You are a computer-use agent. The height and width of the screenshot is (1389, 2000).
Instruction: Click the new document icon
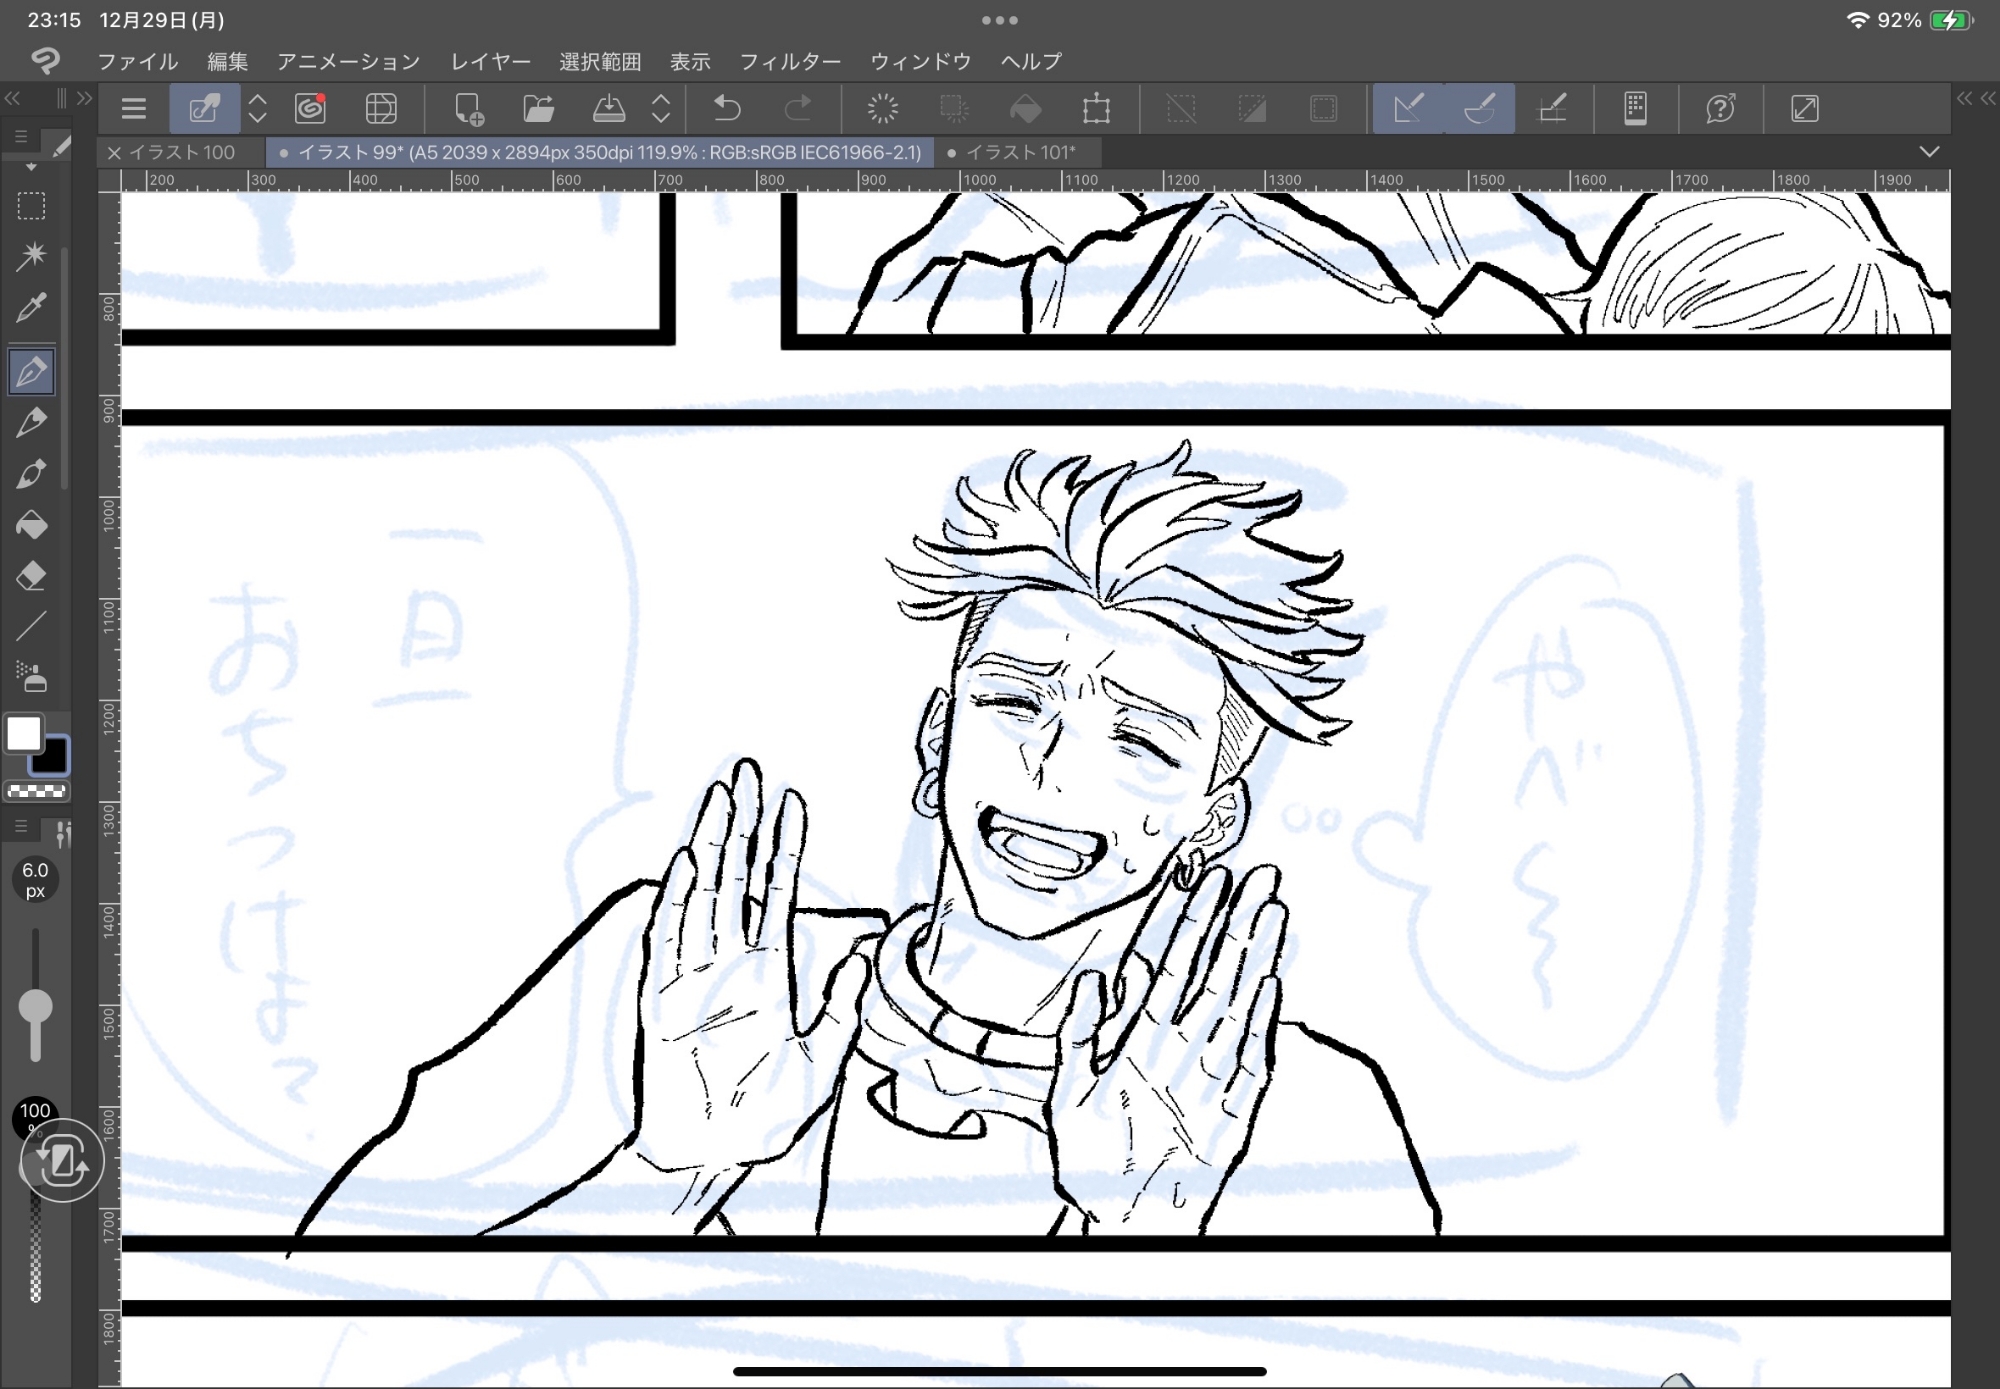(468, 108)
